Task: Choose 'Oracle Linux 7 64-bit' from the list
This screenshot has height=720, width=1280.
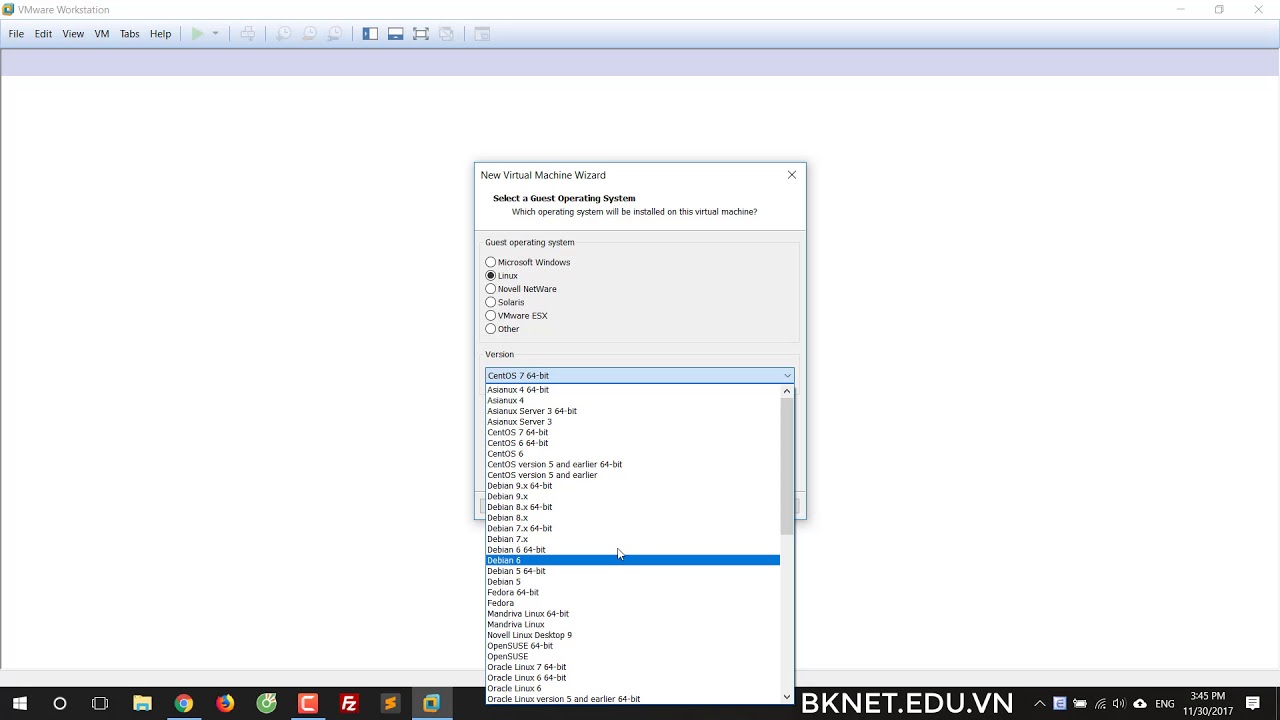Action: 632,667
